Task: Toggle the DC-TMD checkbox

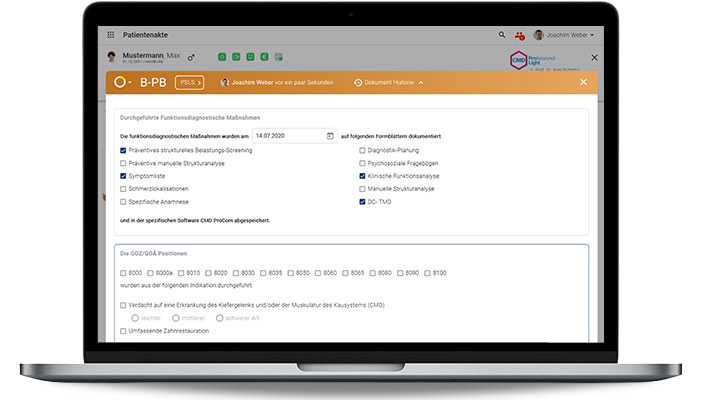Action: coord(362,201)
